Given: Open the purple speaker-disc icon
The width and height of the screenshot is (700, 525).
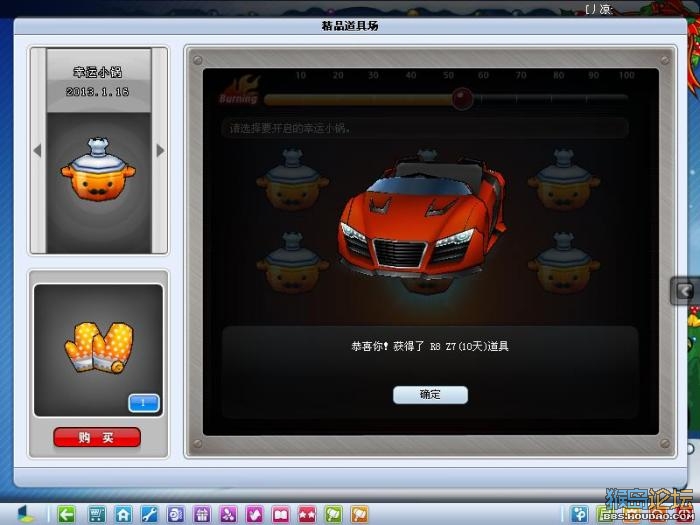Looking at the screenshot, I should [175, 515].
